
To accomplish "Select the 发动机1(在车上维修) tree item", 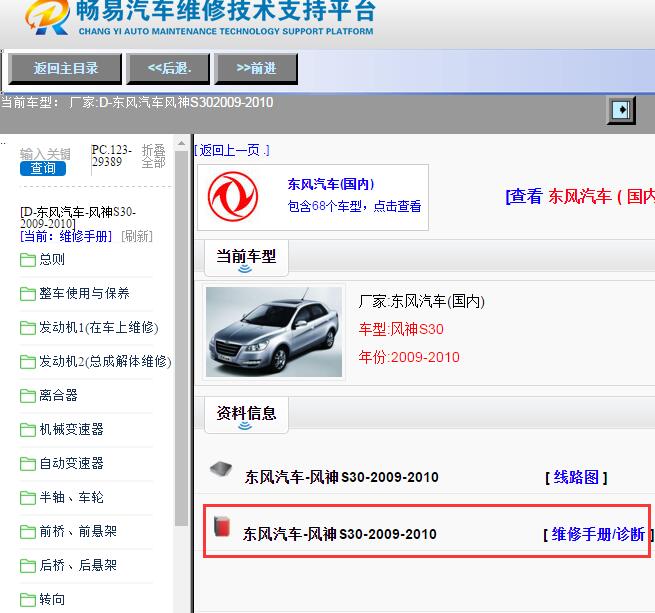I will click(99, 328).
